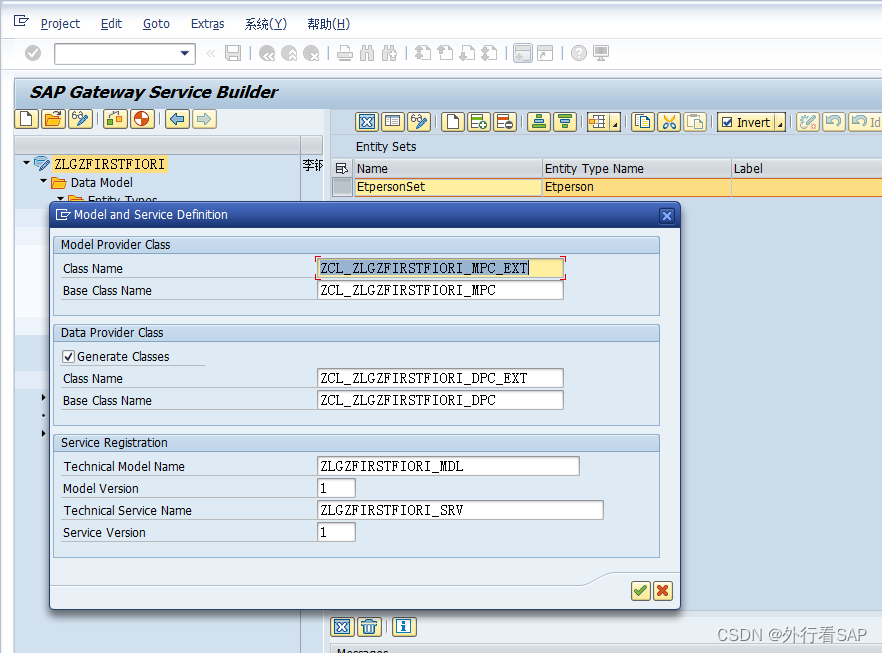Screen dimensions: 882x653
Task: Click the delete trash icon in messages toolbar
Action: tap(369, 627)
